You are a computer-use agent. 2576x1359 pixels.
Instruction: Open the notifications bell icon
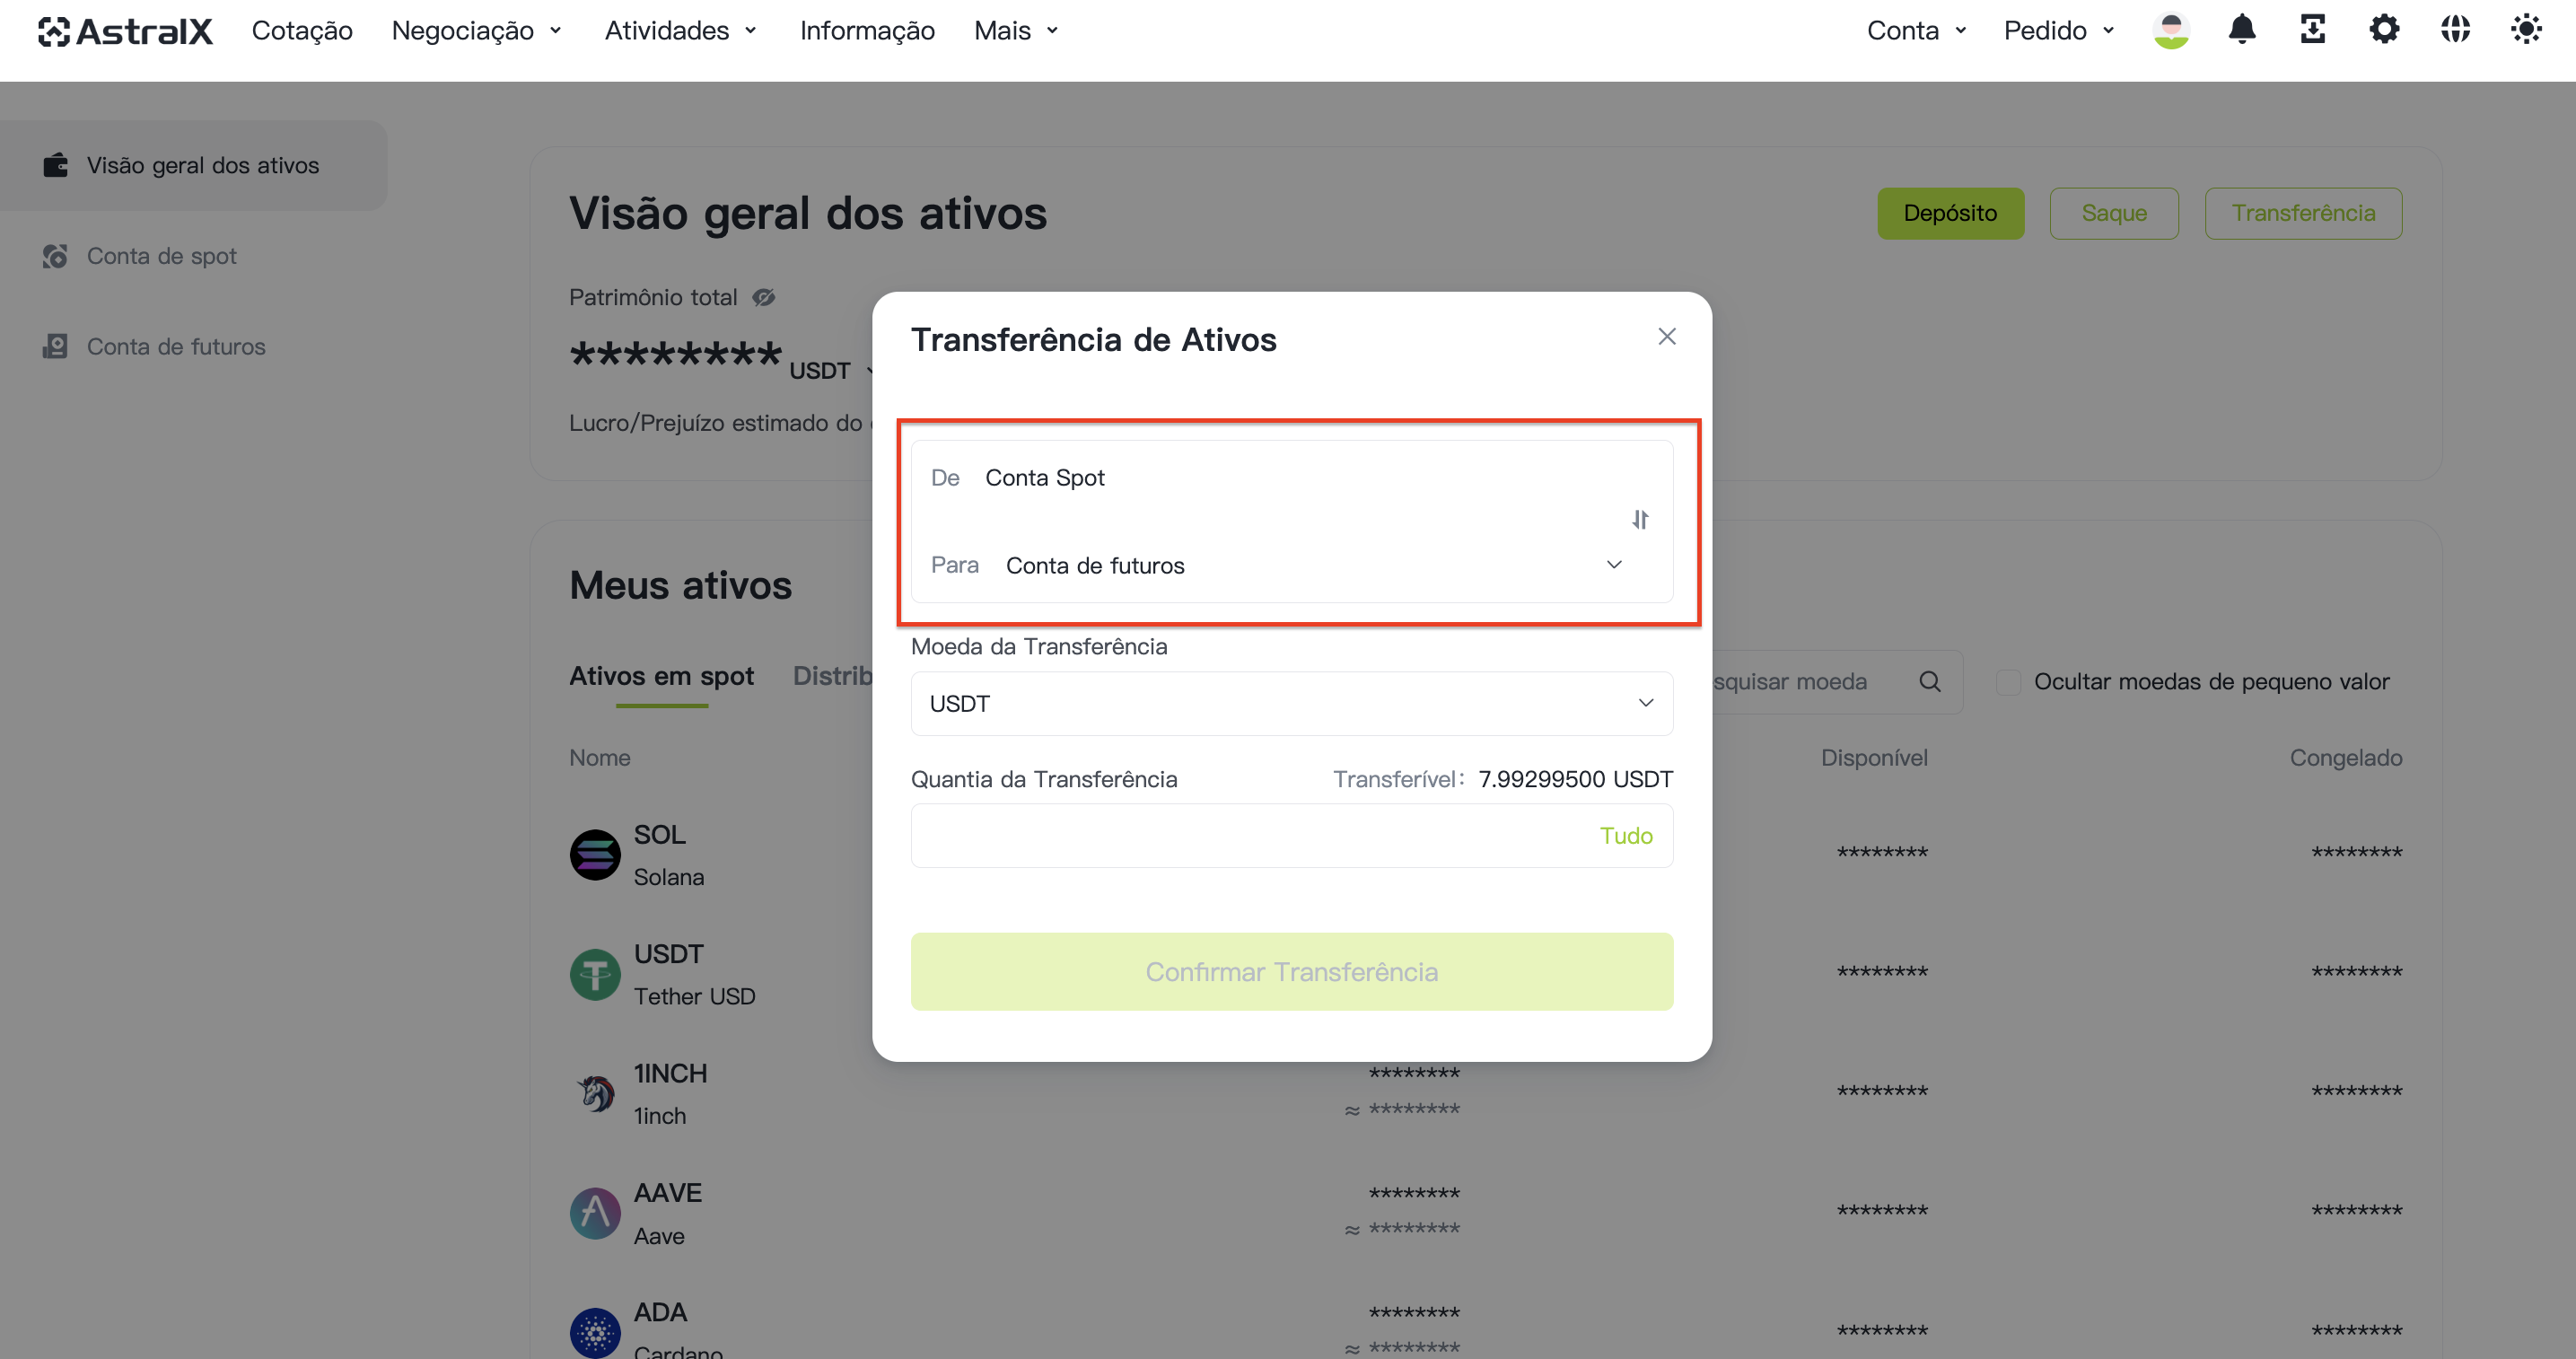click(x=2242, y=30)
